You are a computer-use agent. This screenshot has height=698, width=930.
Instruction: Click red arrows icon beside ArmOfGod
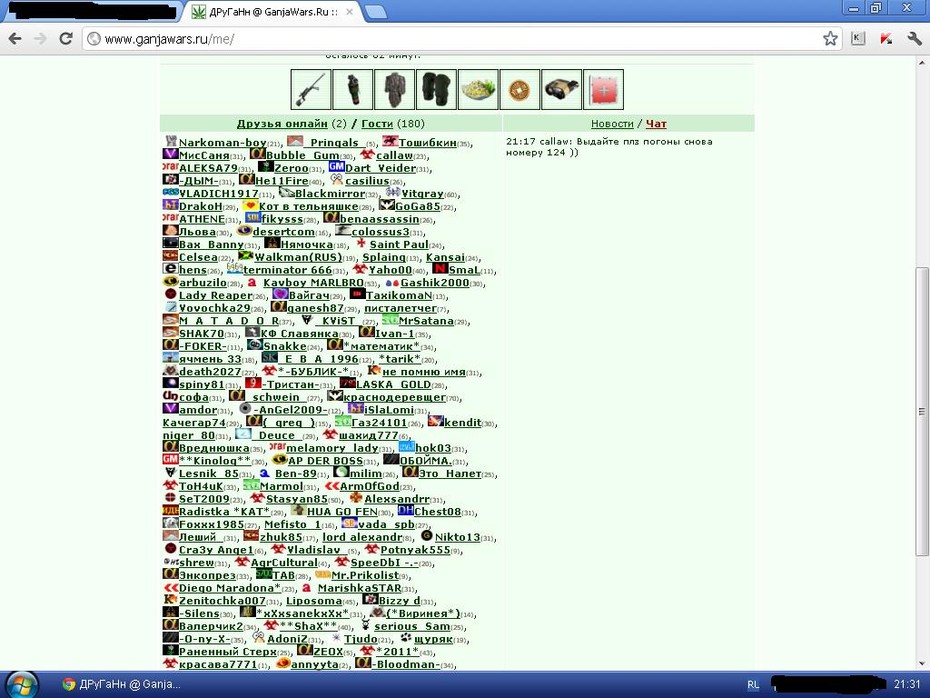[x=332, y=485]
